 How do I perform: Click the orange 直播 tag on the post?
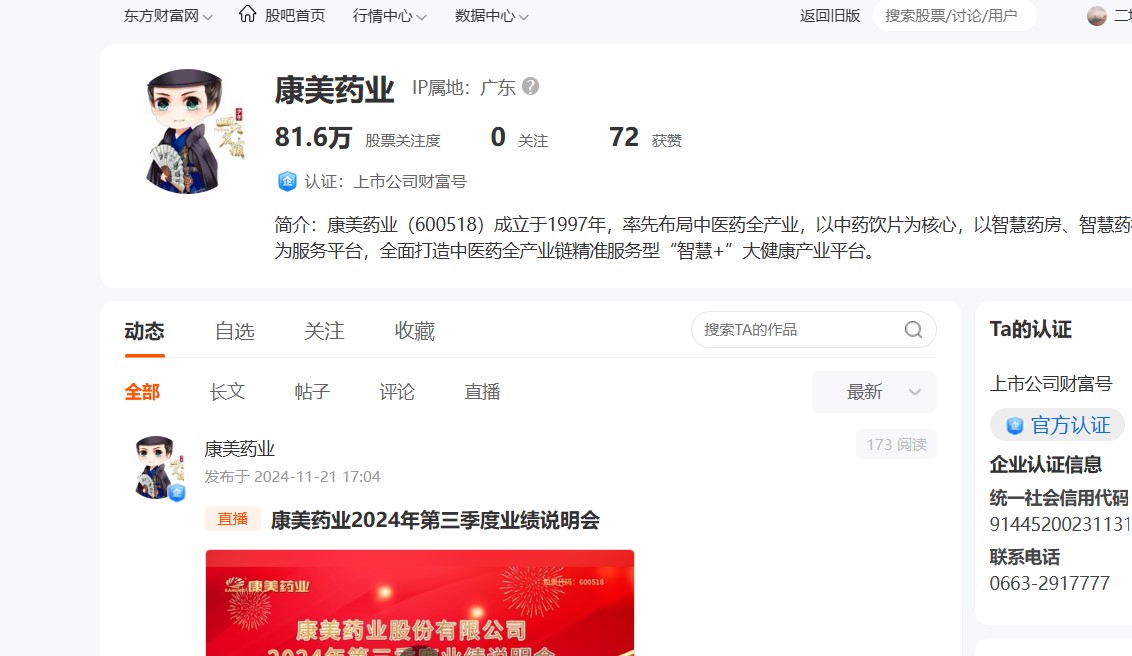(232, 519)
